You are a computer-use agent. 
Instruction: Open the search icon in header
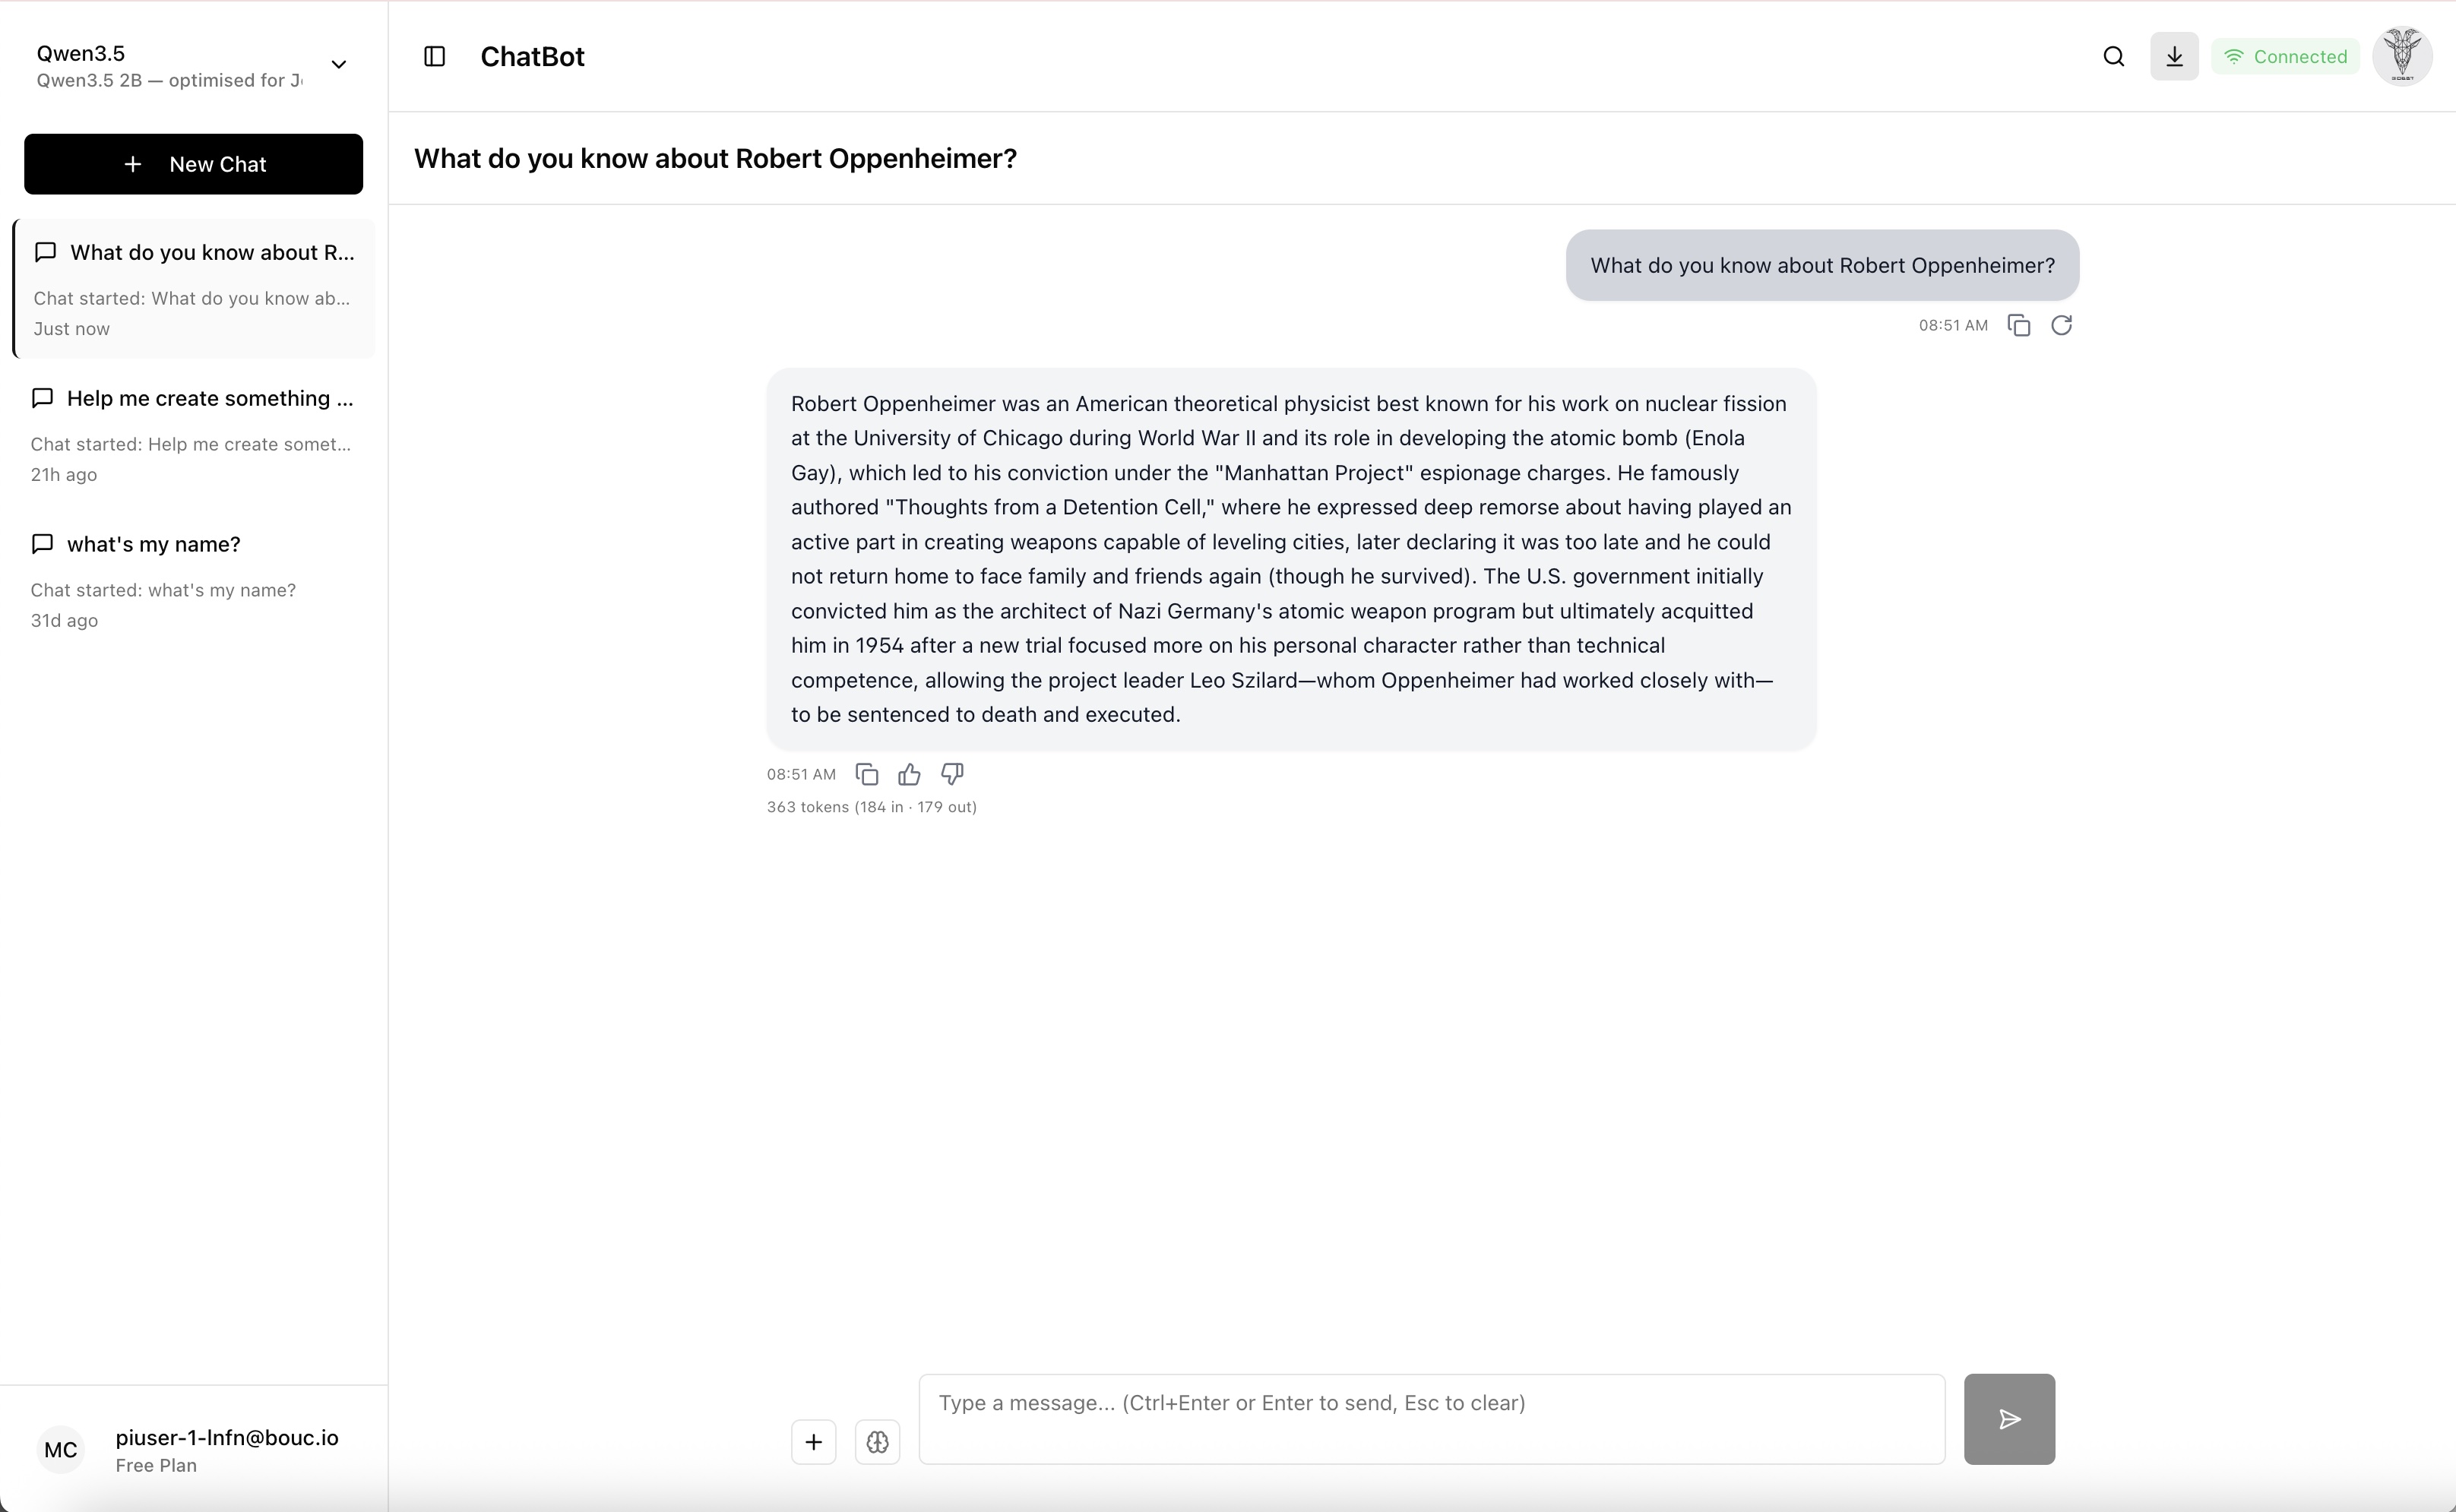(x=2113, y=56)
